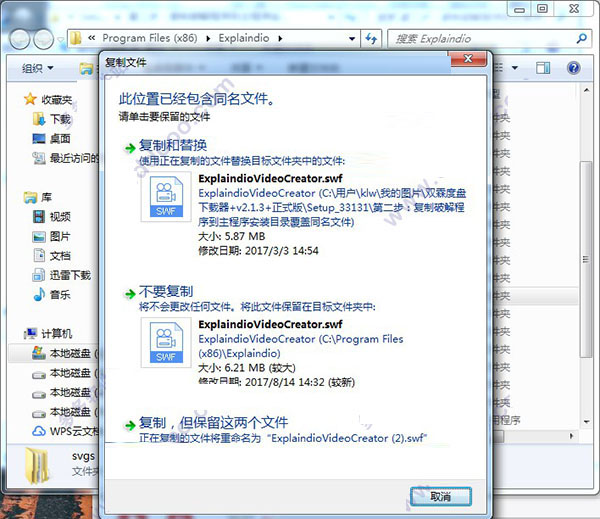
Task: Open recent locations dropdown next to nav buttons
Action: coord(60,39)
